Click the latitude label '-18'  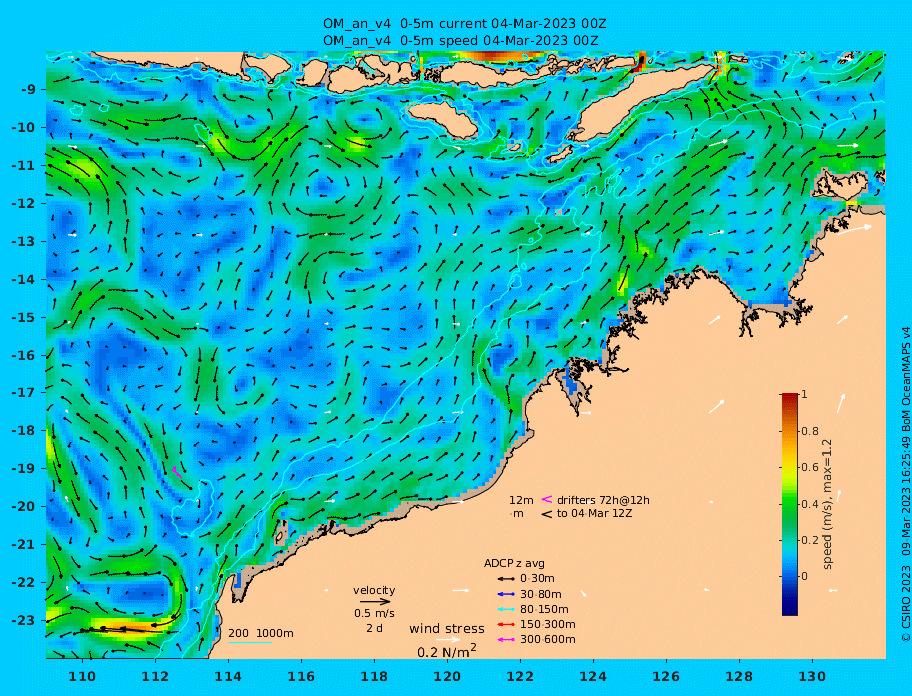26,431
